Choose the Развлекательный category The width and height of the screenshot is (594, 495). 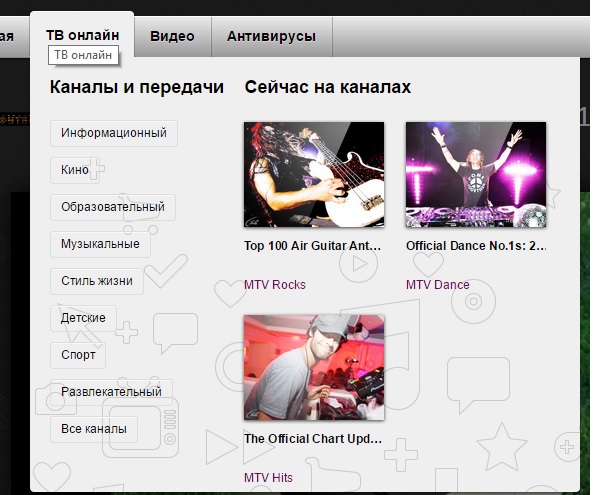click(x=111, y=392)
